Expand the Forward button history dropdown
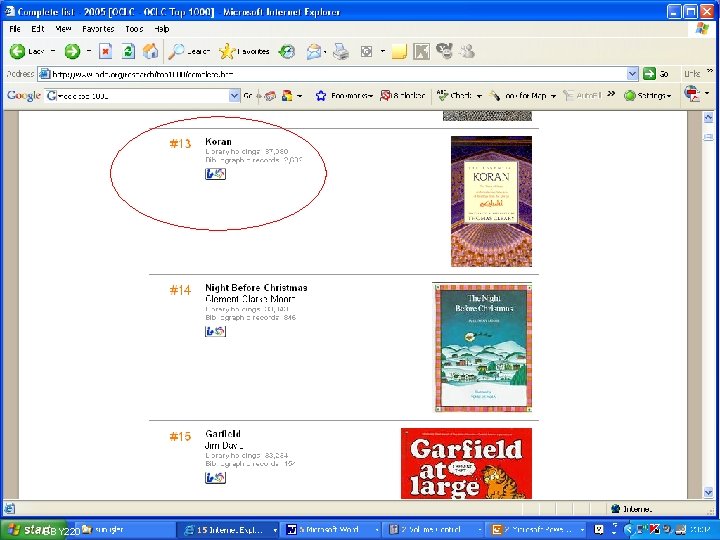 click(x=89, y=51)
